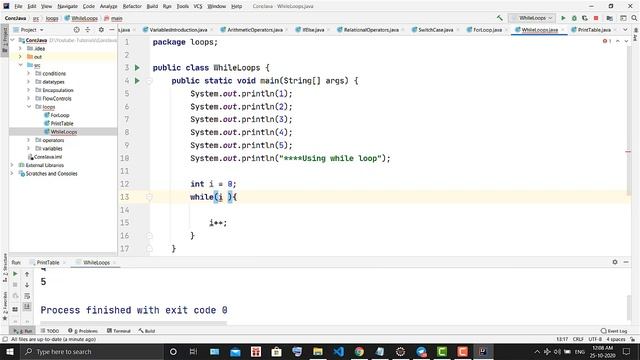Collapse the CoreJava project root
Screen dimensions: 640x360
[x=13, y=40]
